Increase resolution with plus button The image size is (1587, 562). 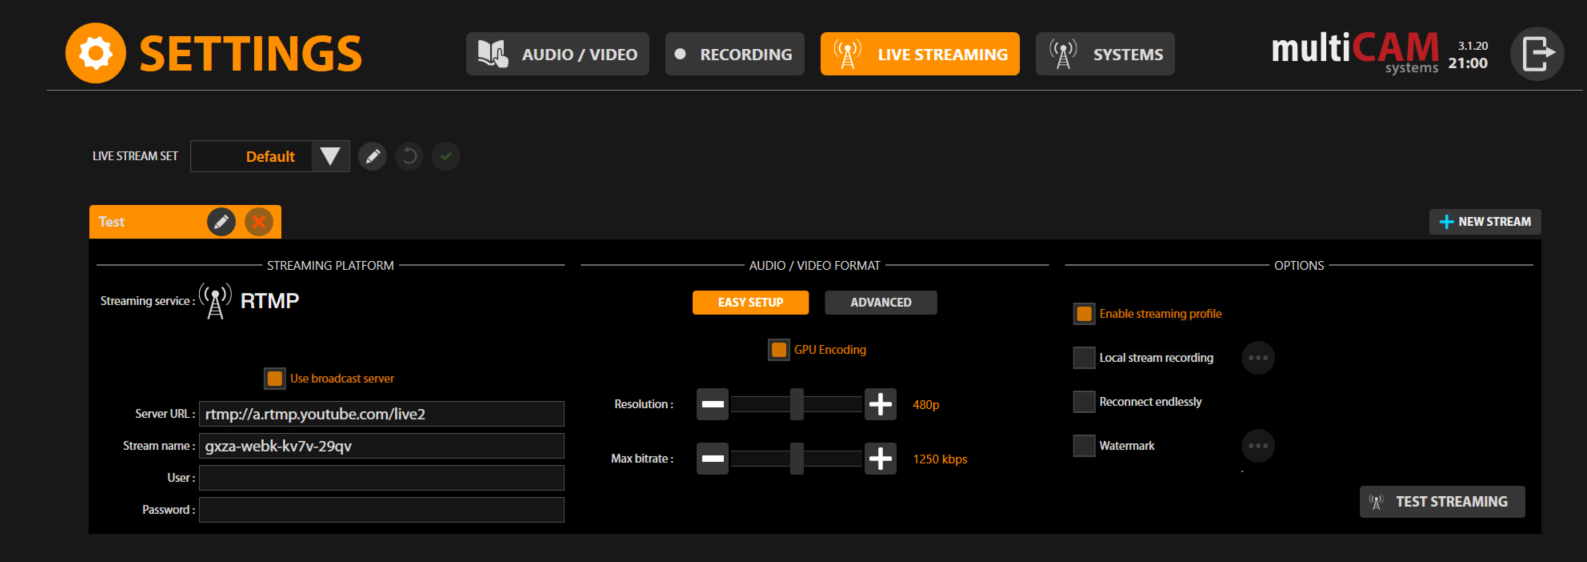[880, 404]
